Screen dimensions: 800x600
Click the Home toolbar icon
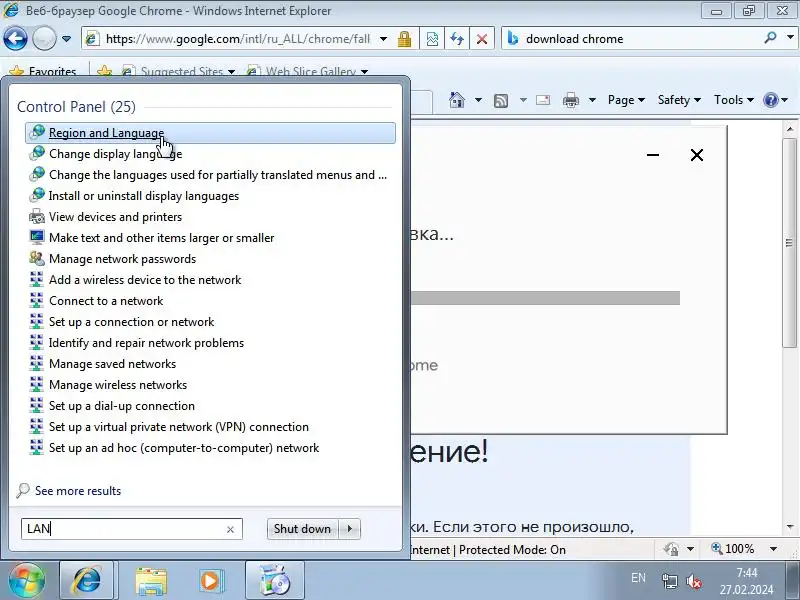pyautogui.click(x=457, y=99)
